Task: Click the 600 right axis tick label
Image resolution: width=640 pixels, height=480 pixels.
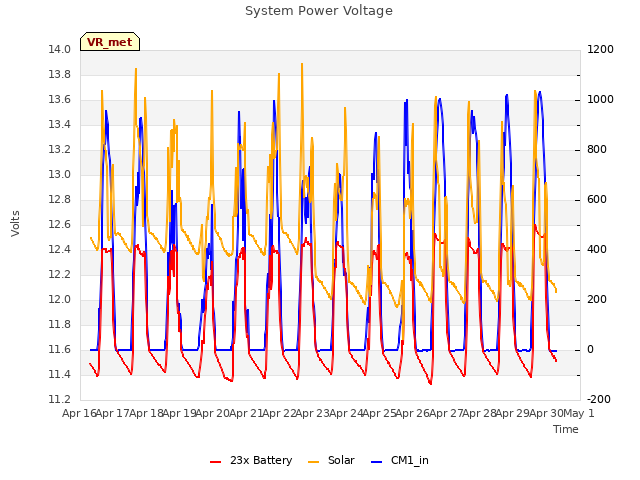Action: pos(597,200)
